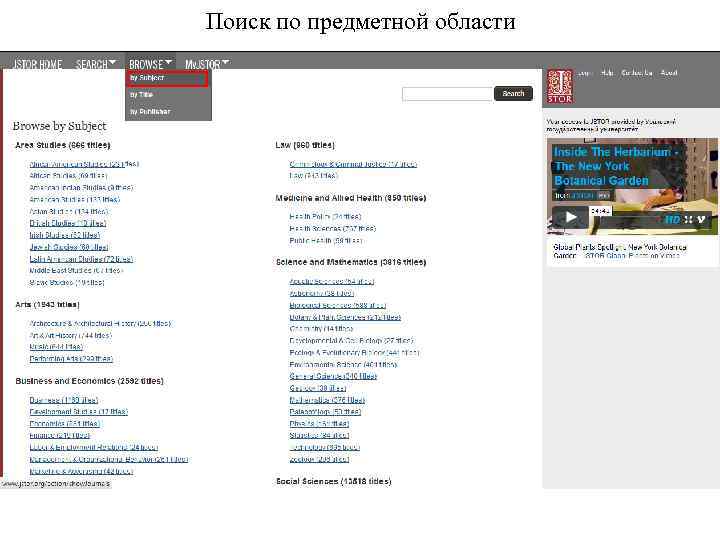Open Developmental & Cell Biology subject
This screenshot has width=720, height=540.
(x=351, y=341)
